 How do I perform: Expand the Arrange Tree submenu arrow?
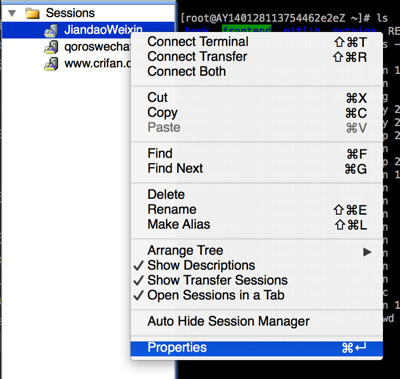click(x=367, y=252)
